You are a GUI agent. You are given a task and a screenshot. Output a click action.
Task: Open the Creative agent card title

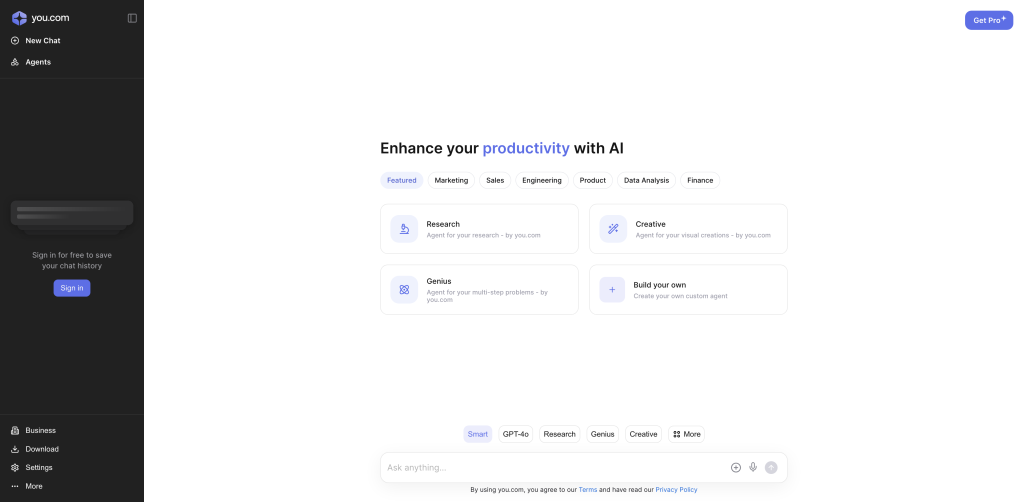coord(650,224)
